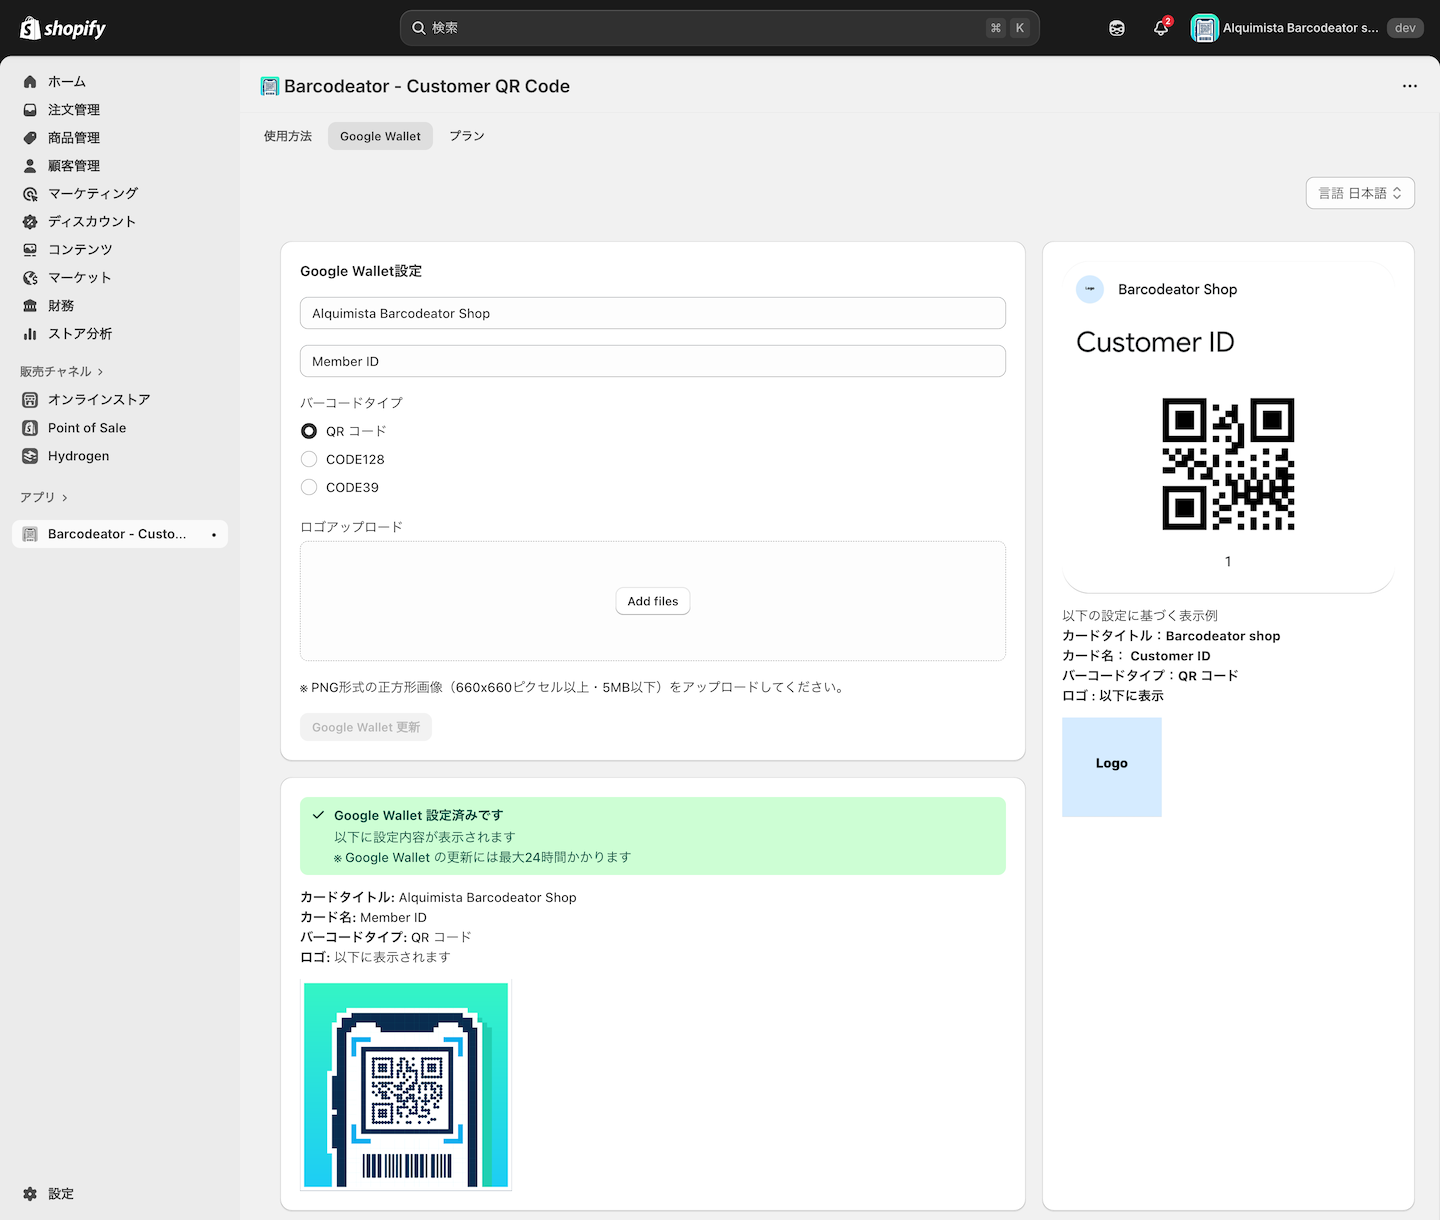Switch to the プラン tab

pyautogui.click(x=466, y=136)
